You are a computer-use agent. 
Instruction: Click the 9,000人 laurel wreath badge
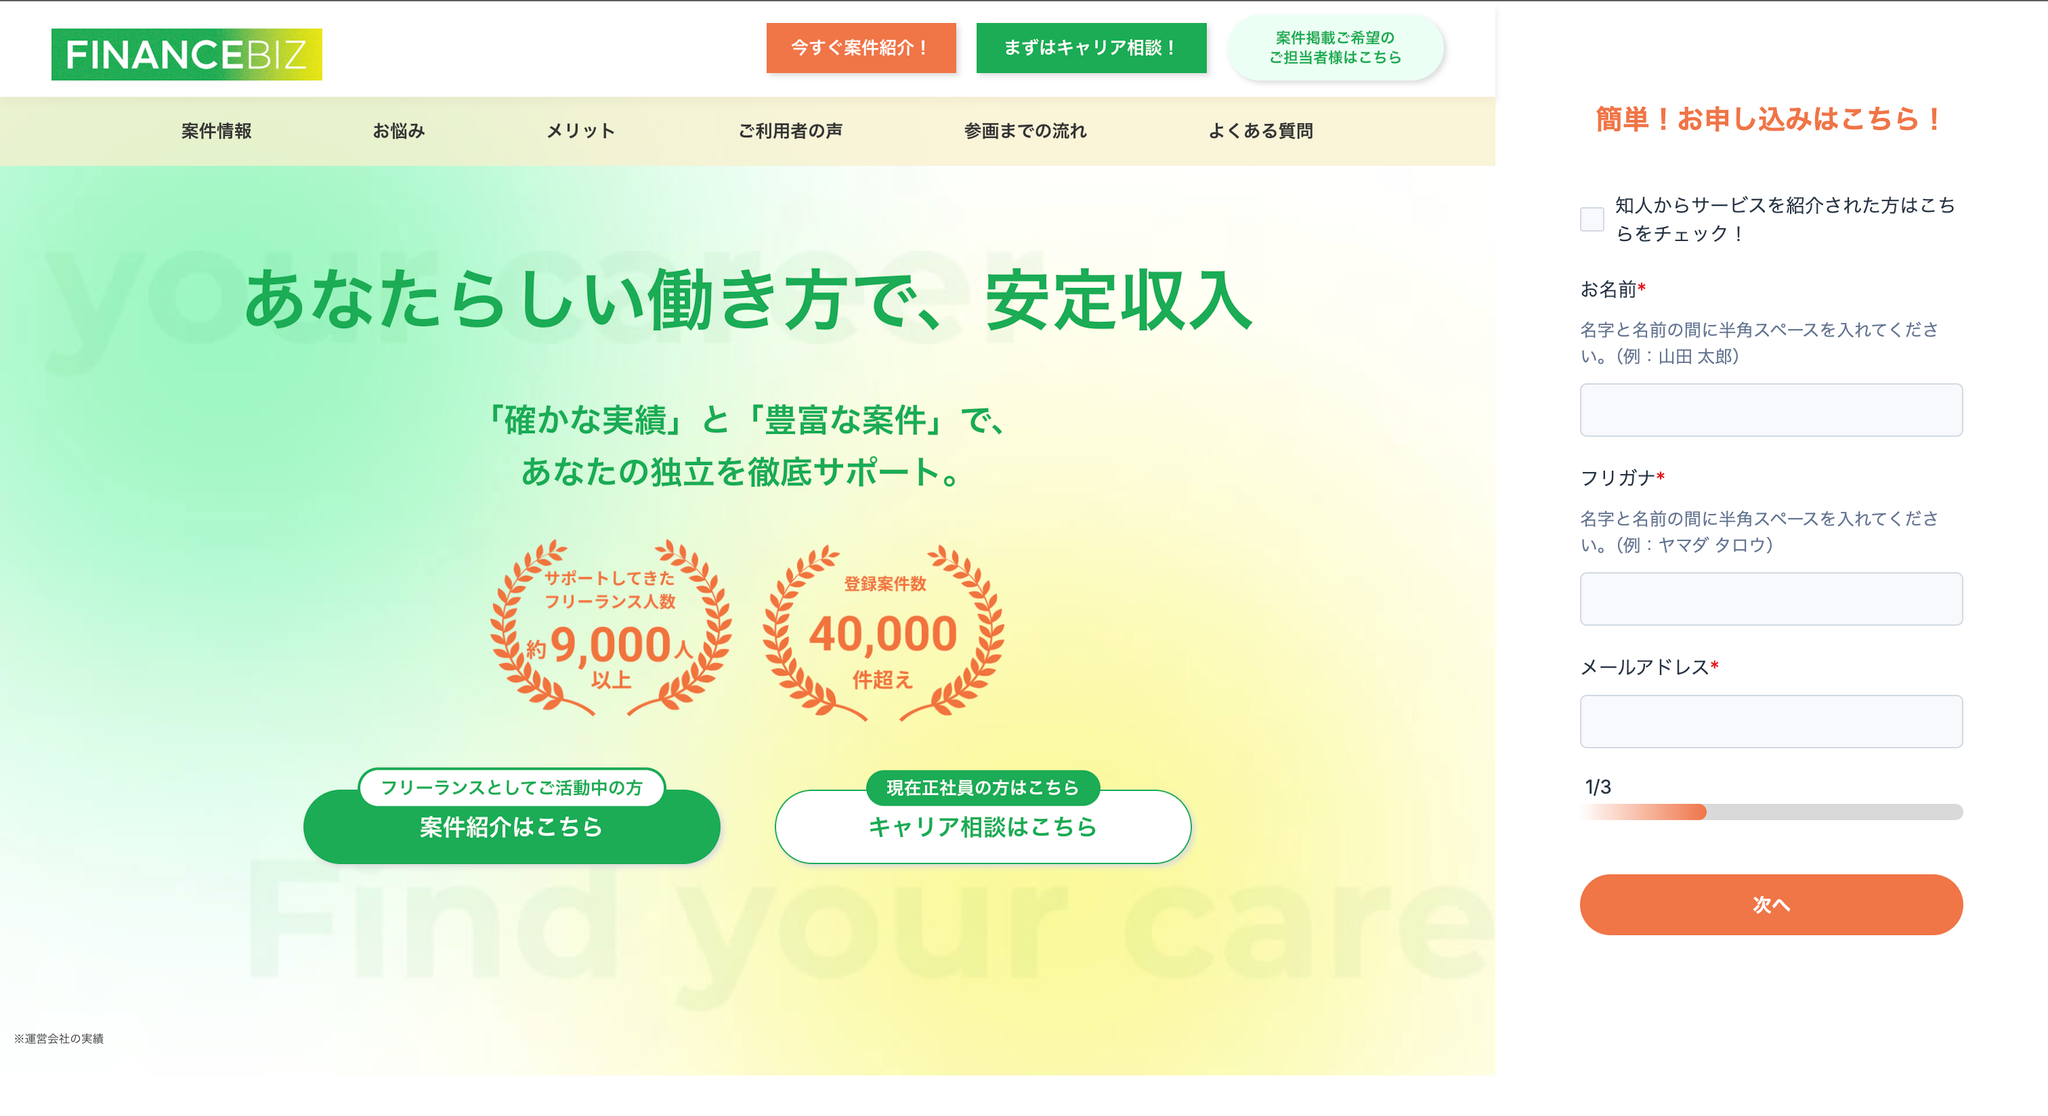coord(611,630)
